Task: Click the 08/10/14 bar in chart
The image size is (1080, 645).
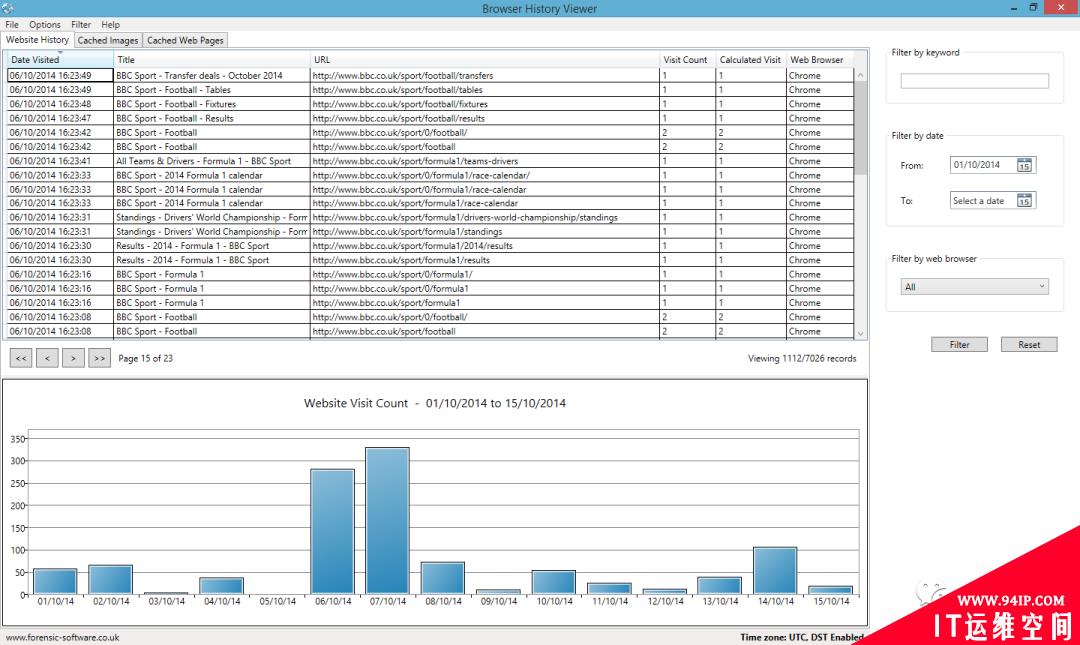Action: tap(443, 578)
